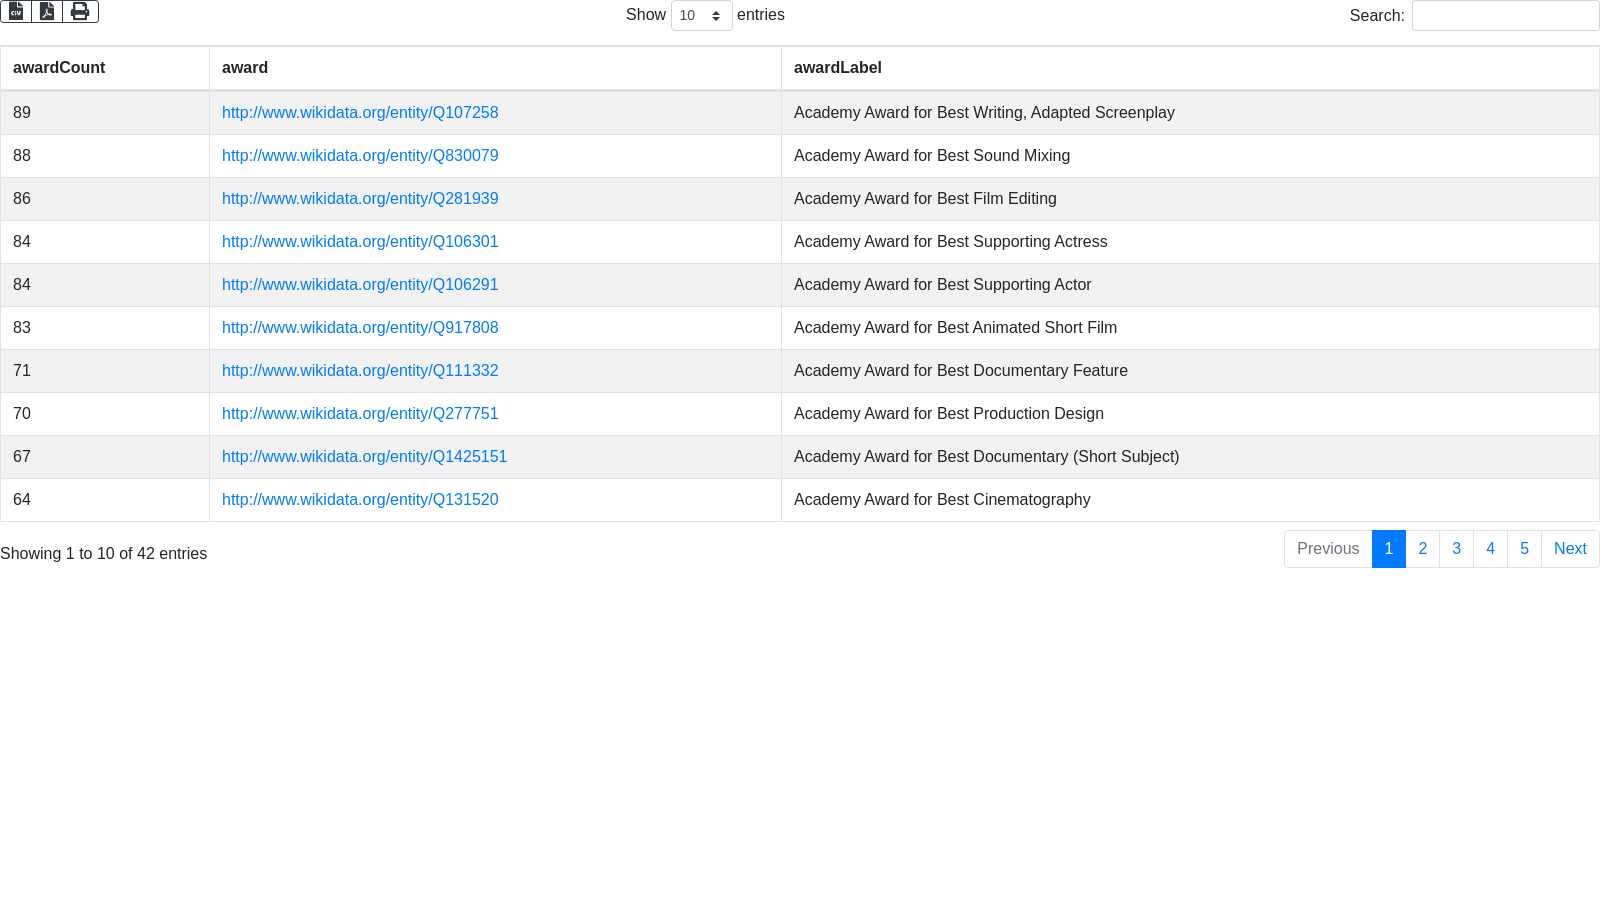The width and height of the screenshot is (1600, 900).
Task: Open wikidata link Q106301
Action: pos(360,242)
